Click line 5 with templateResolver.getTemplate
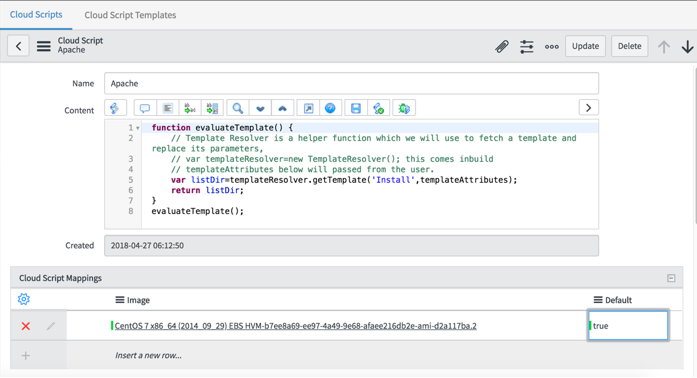Image resolution: width=697 pixels, height=378 pixels. 344,180
